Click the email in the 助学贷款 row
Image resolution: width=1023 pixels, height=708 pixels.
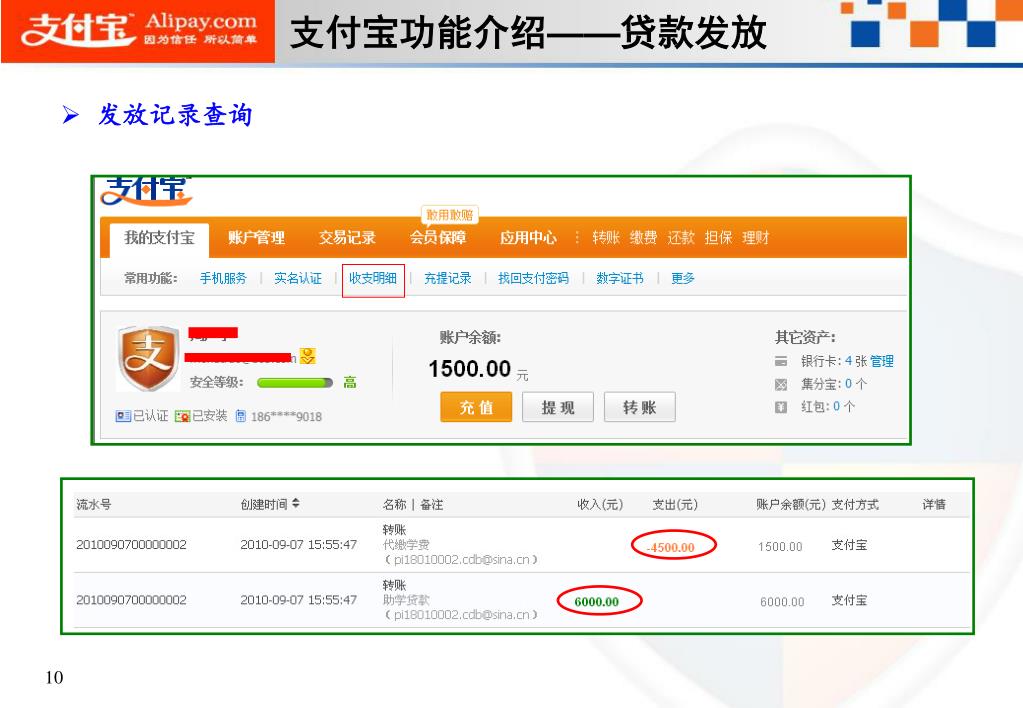(x=461, y=615)
